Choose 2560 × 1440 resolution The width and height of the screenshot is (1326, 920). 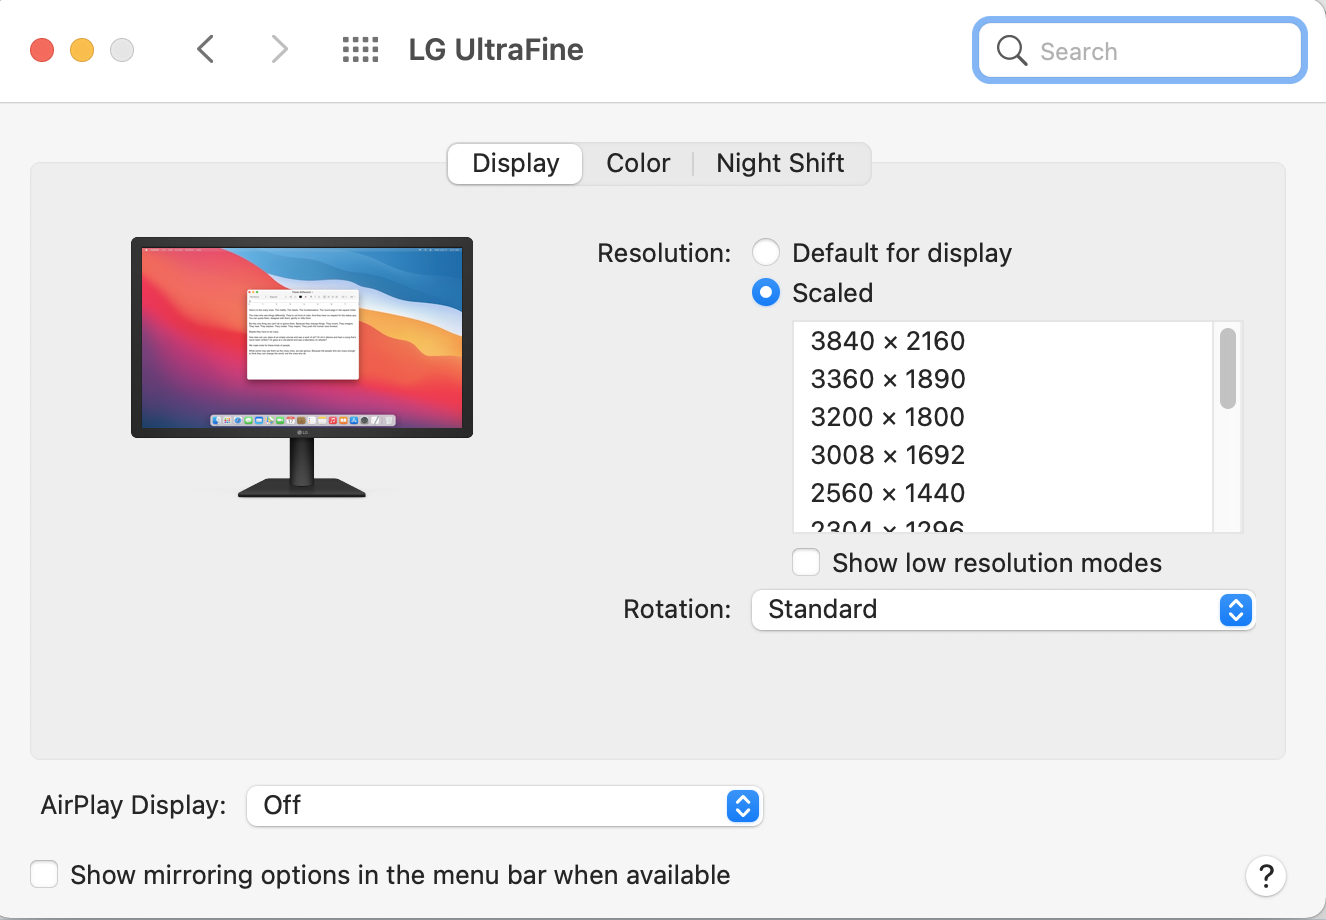click(x=1002, y=493)
